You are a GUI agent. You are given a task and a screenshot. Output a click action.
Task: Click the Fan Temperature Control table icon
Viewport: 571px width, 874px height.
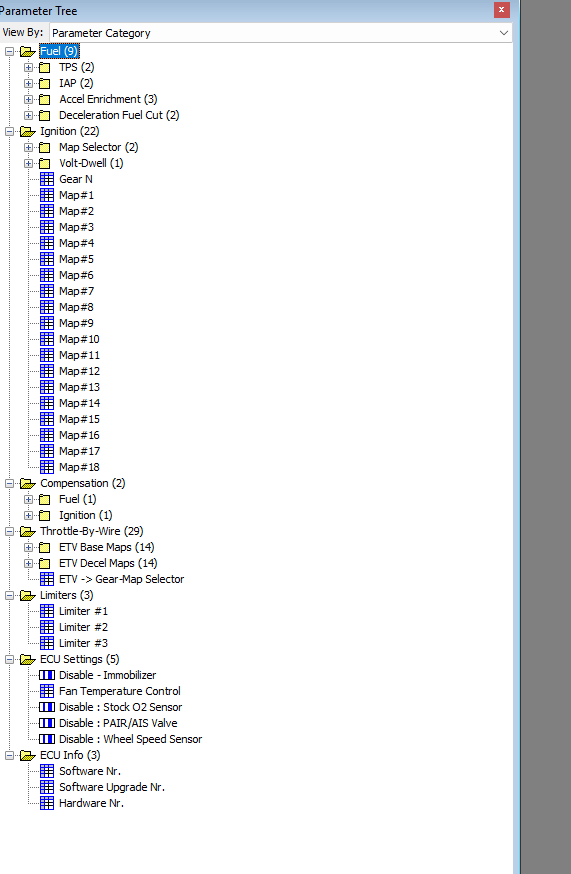[x=47, y=691]
